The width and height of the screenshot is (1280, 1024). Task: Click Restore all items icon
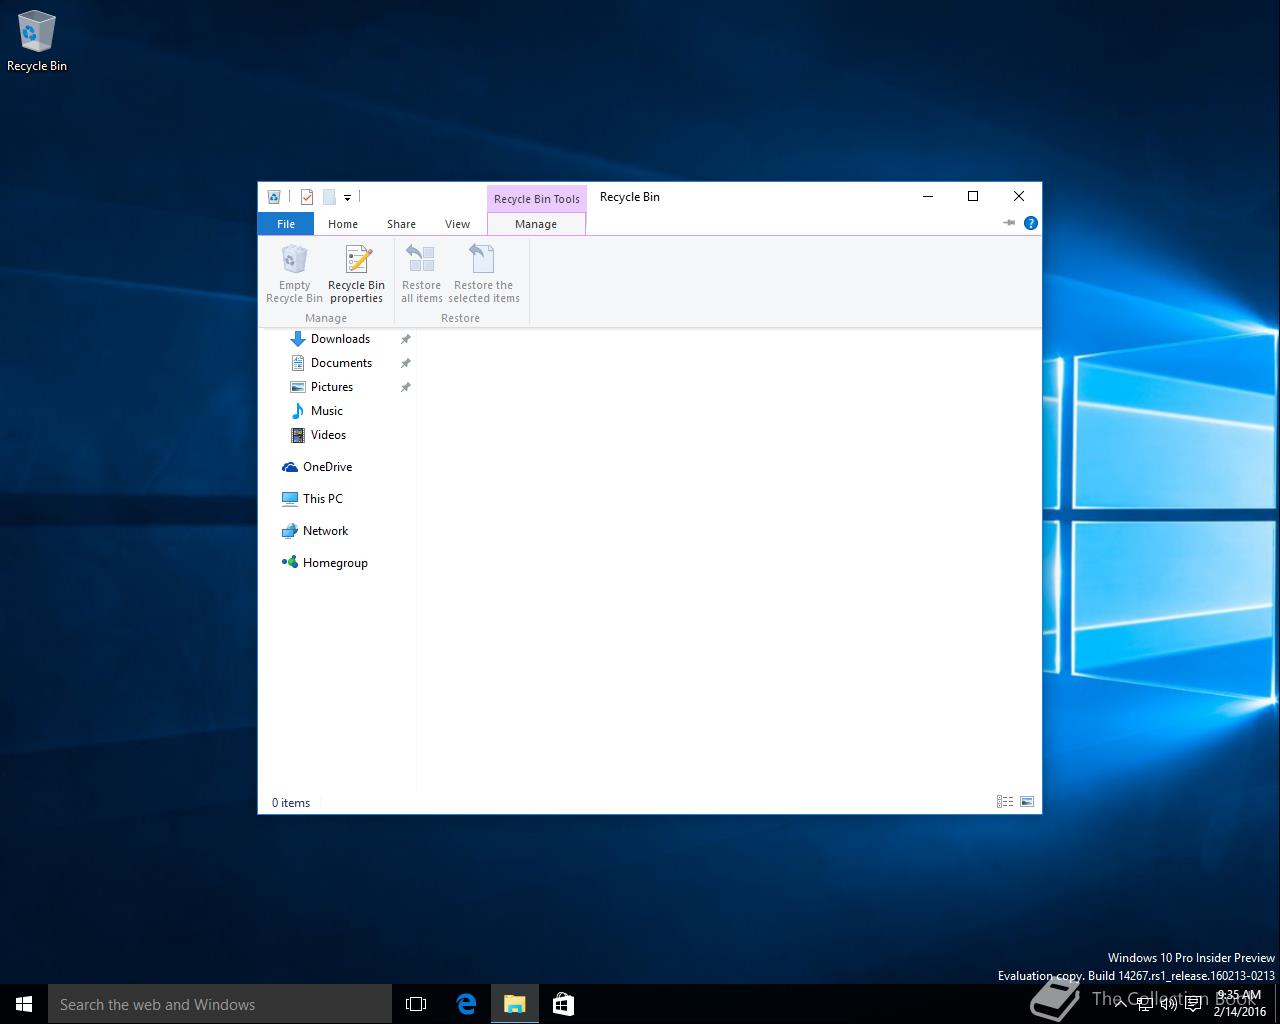pyautogui.click(x=421, y=273)
